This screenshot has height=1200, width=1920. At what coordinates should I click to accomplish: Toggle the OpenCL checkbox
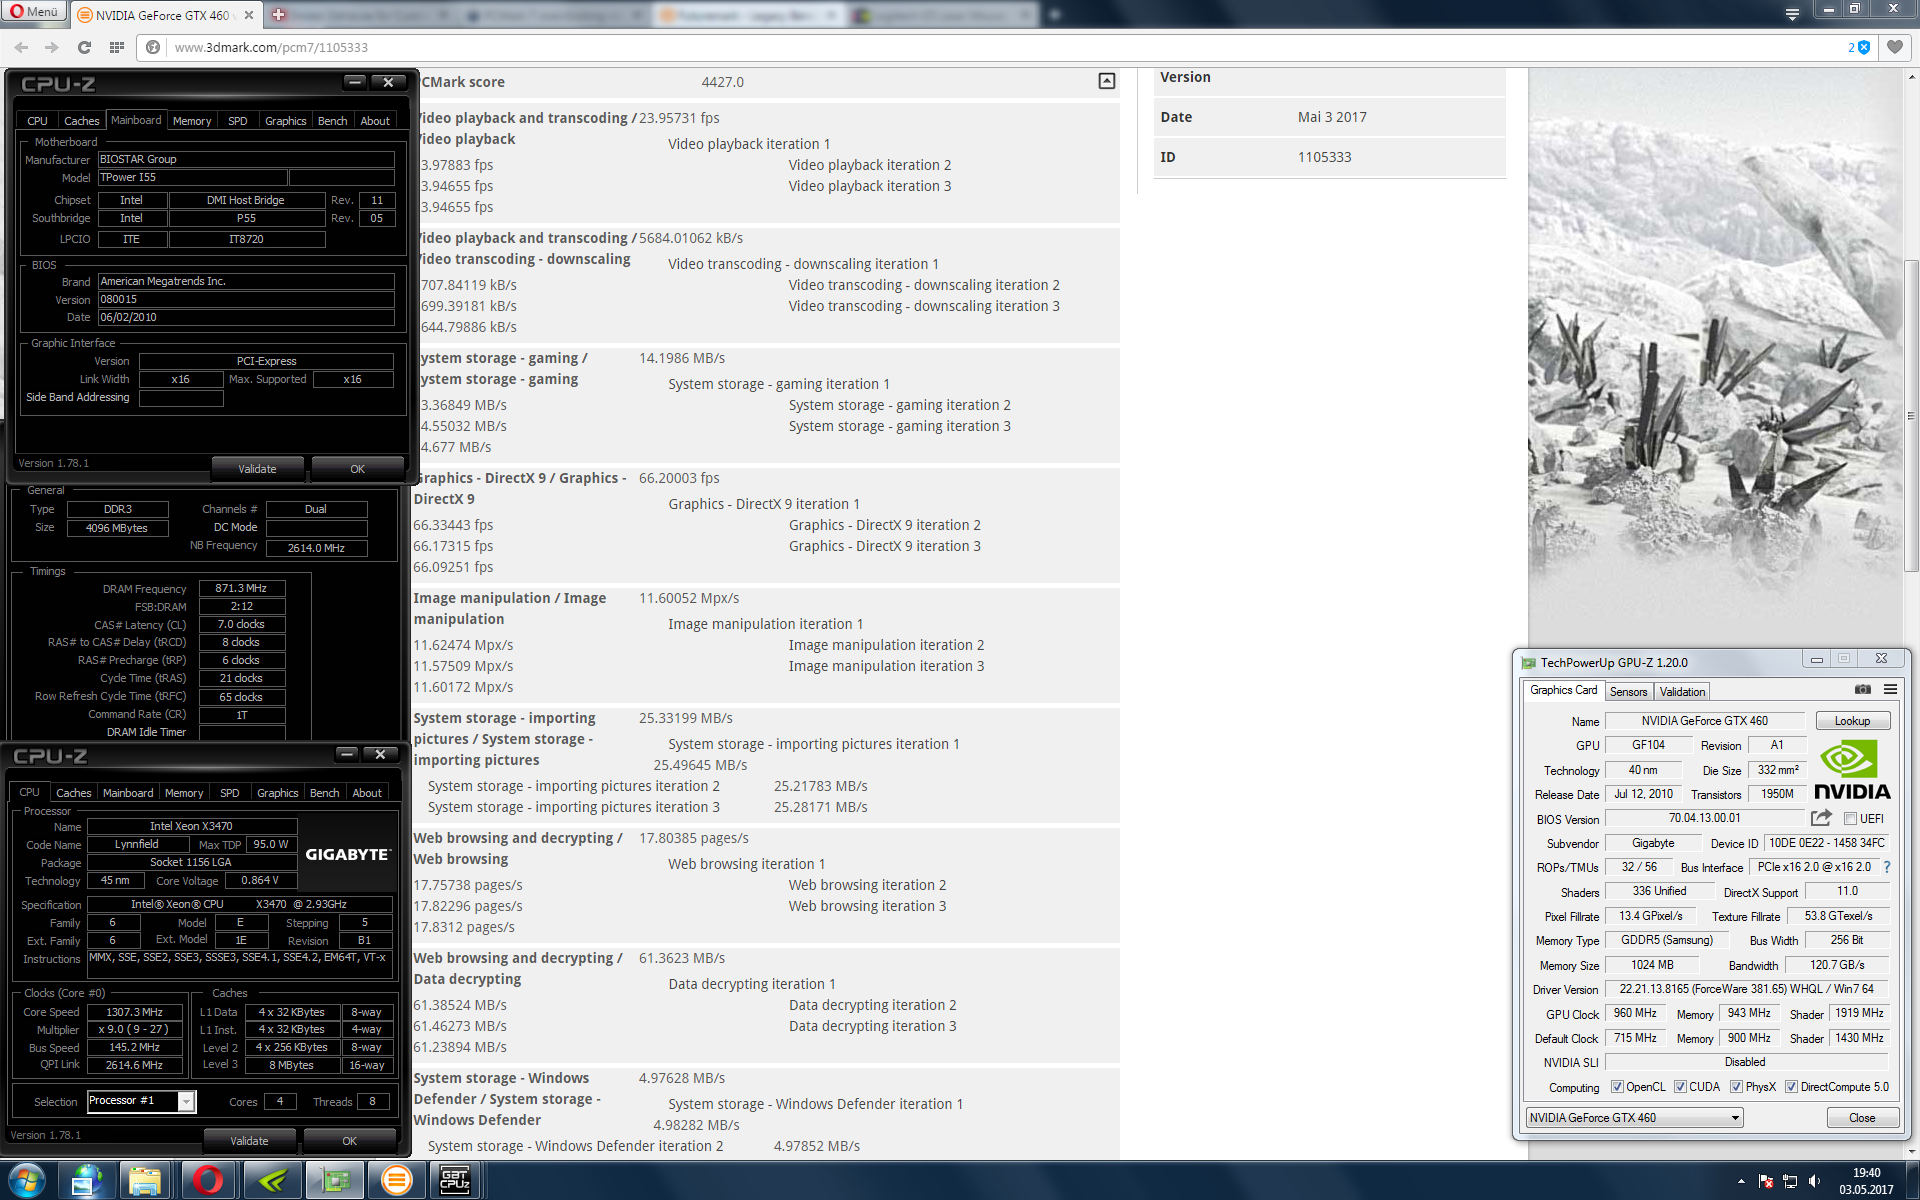click(1617, 1087)
